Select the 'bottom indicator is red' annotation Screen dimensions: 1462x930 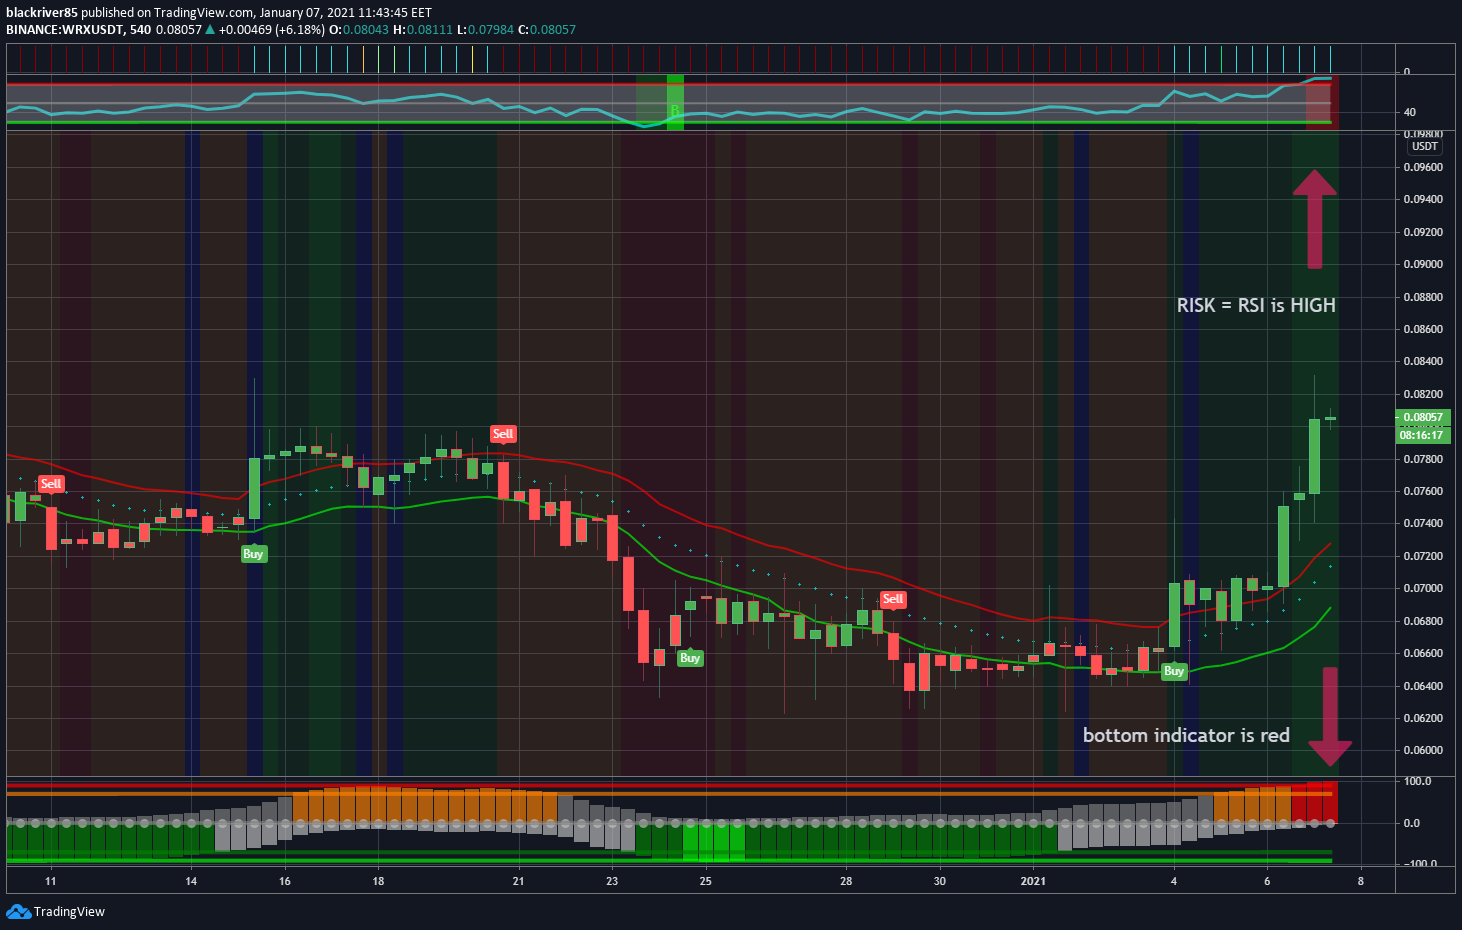tap(1186, 735)
